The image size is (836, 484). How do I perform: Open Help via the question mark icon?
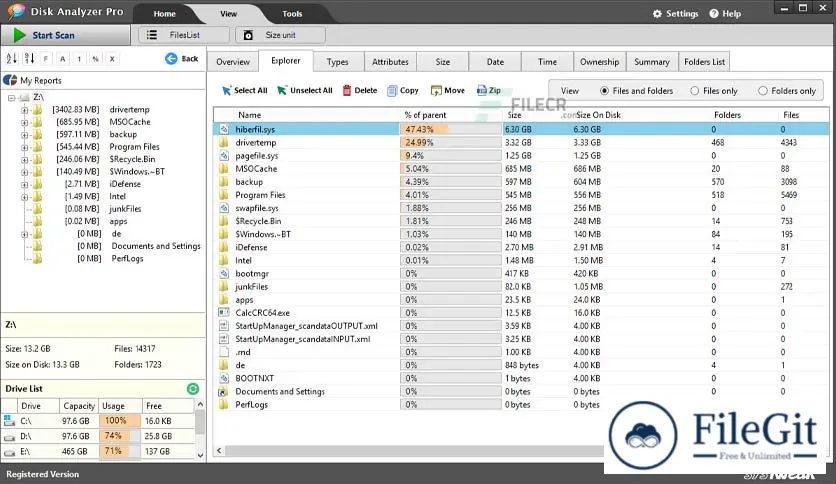(x=714, y=14)
